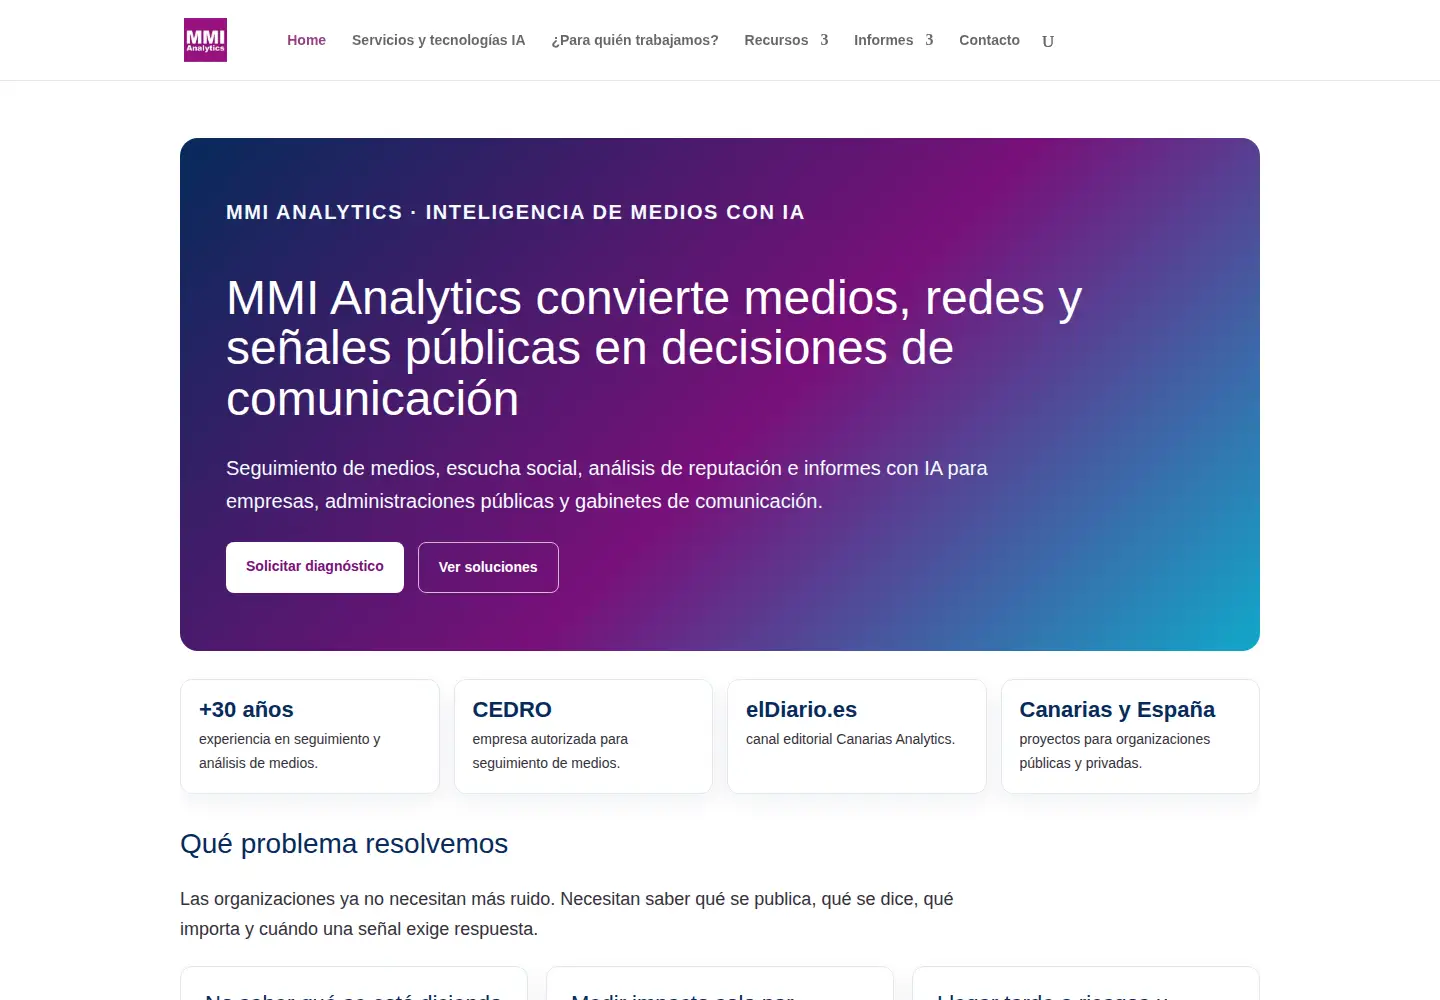This screenshot has width=1440, height=1000.
Task: Select the +30 años card heading
Action: (246, 710)
